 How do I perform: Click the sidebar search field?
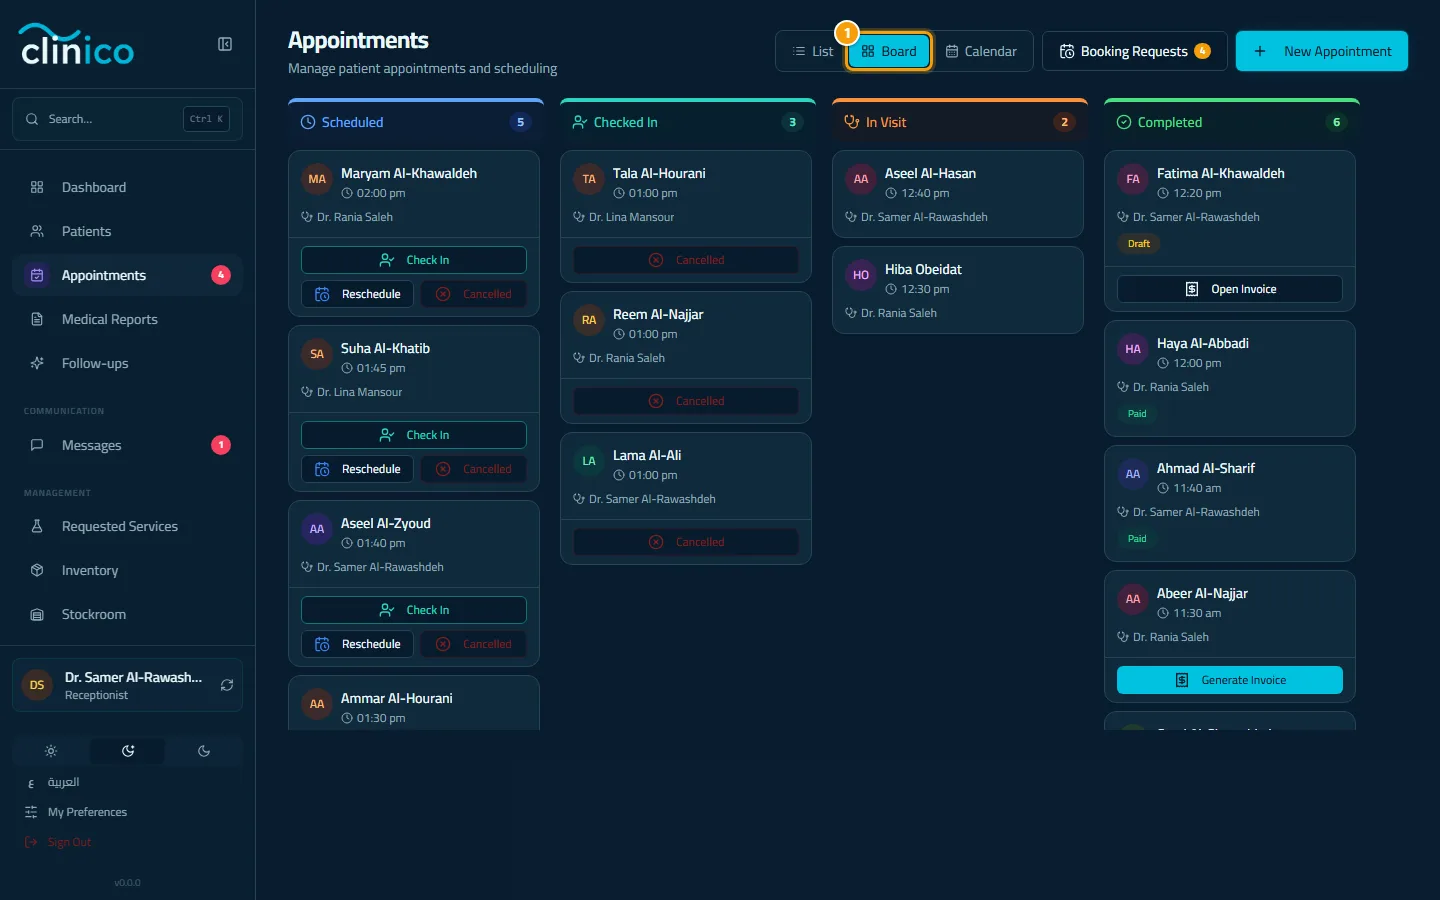click(x=127, y=119)
